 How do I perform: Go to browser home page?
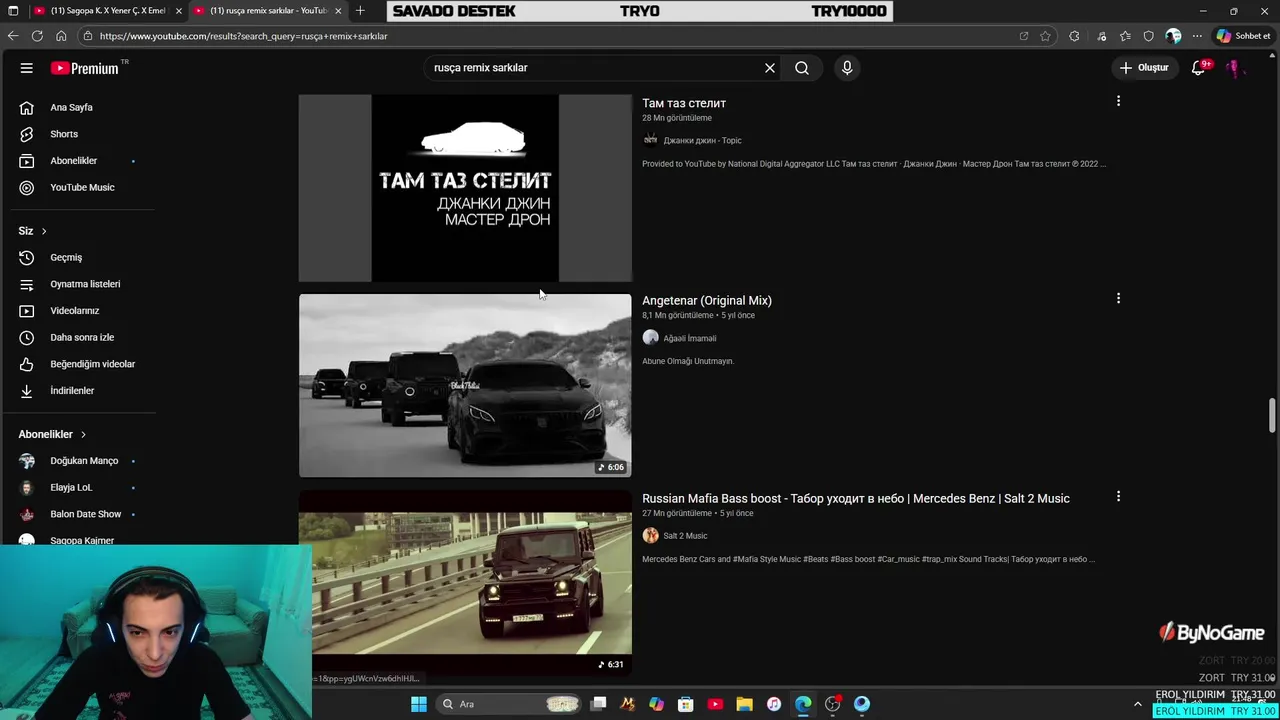61,36
